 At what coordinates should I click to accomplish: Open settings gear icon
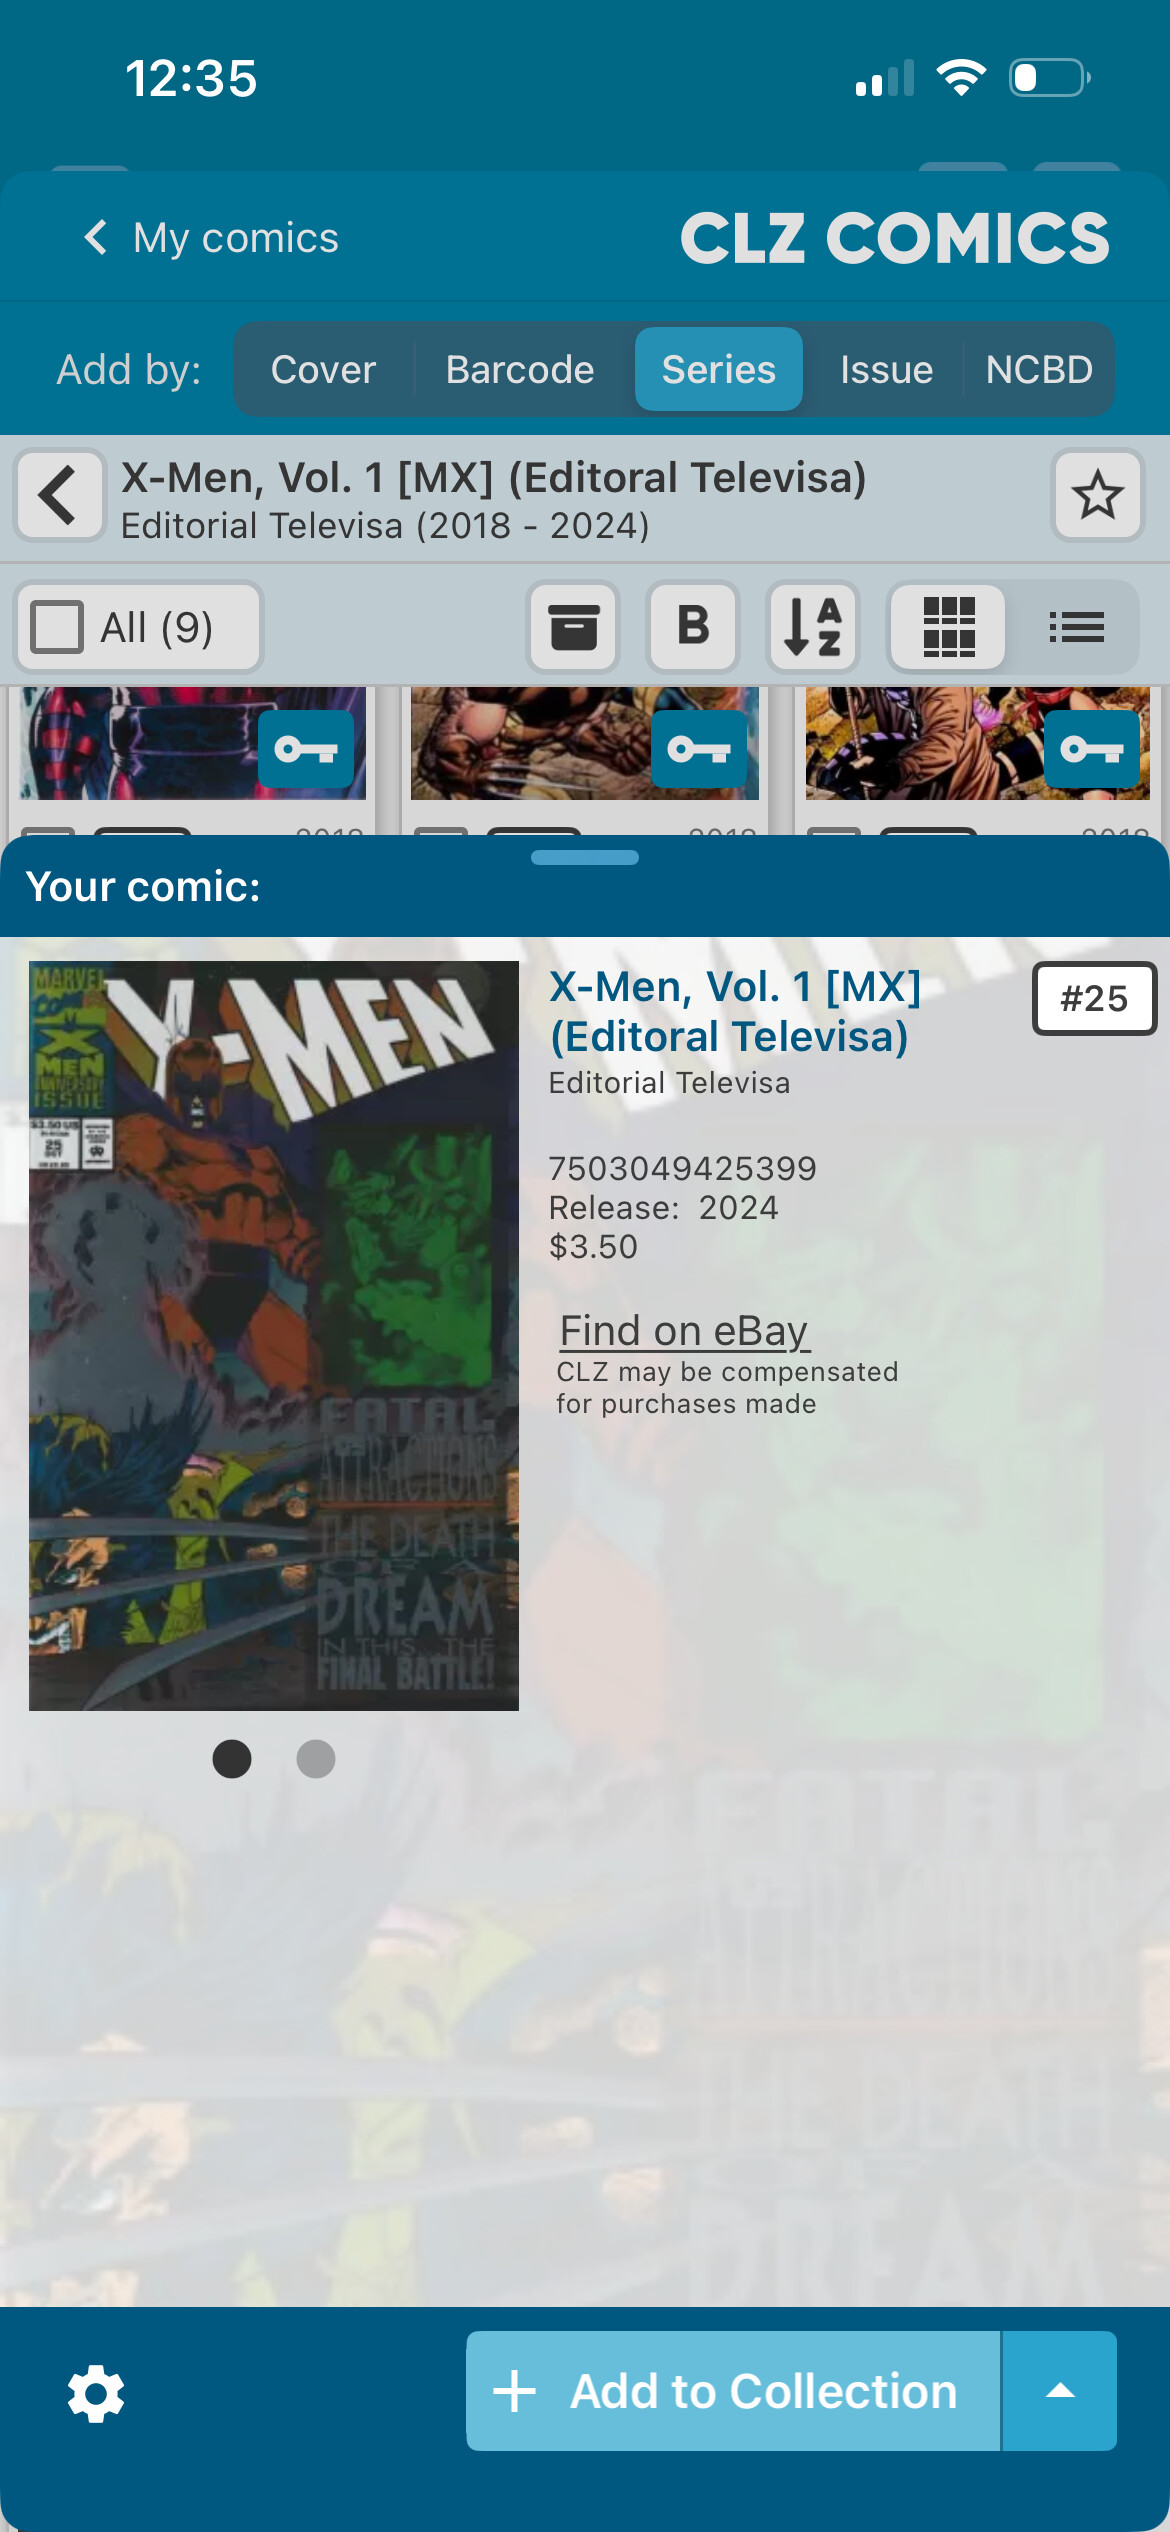[x=96, y=2394]
